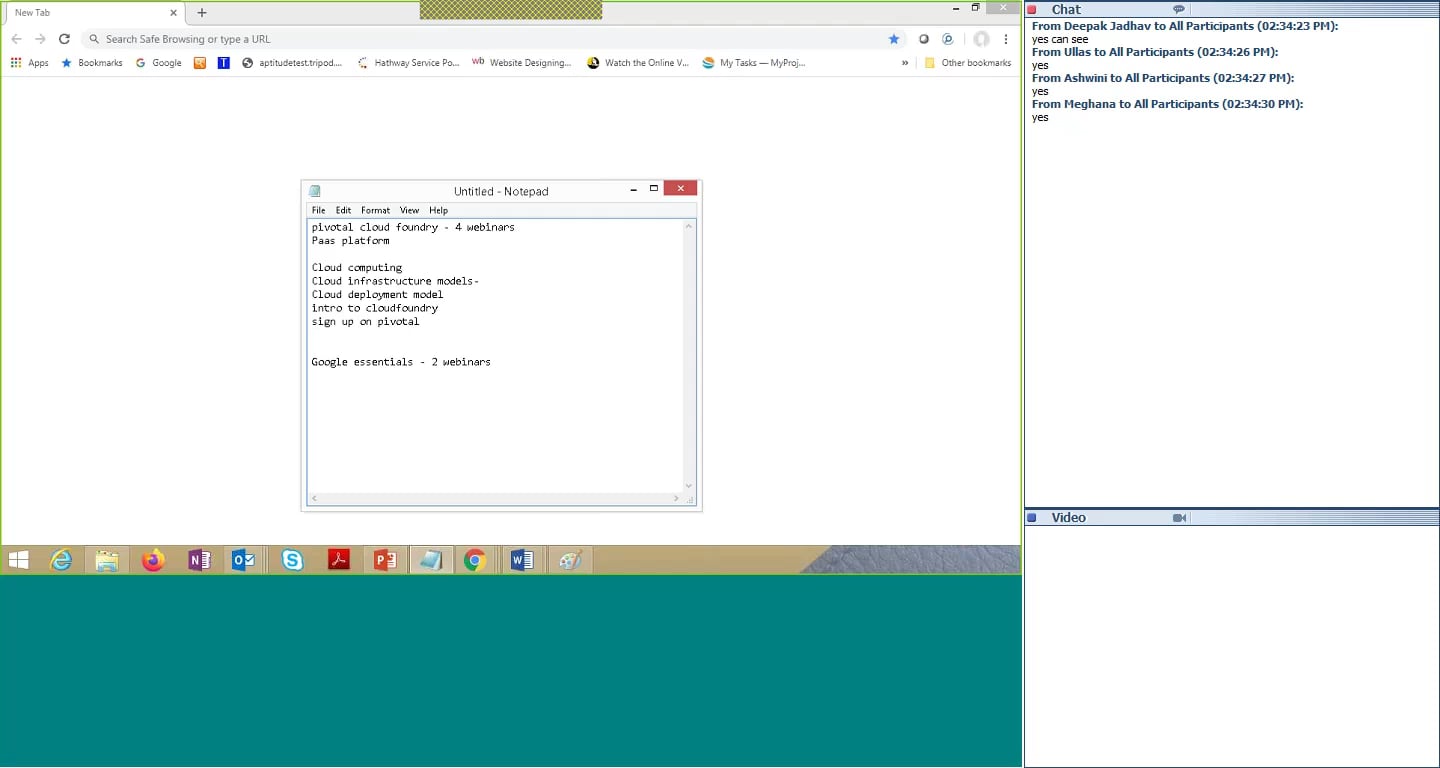Launch Internet Explorer from taskbar
Image resolution: width=1440 pixels, height=768 pixels.
[x=61, y=561]
